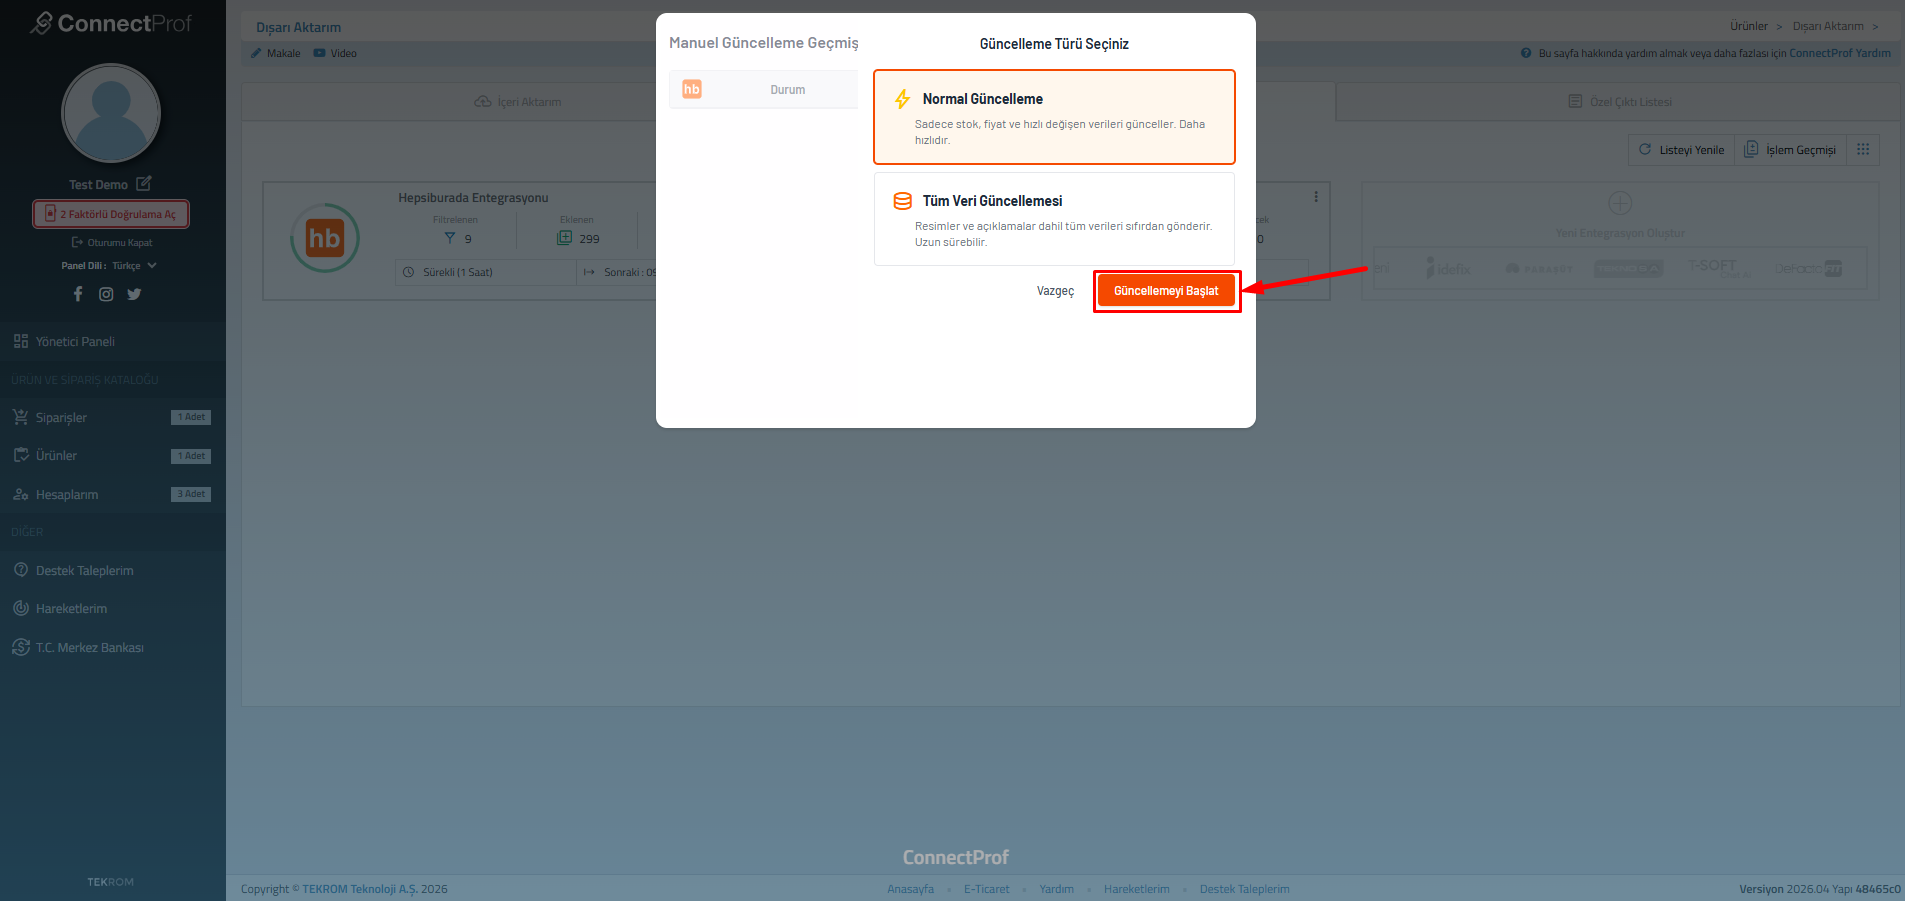Select the Durum column header
Viewport: 1905px width, 901px height.
[x=788, y=90]
